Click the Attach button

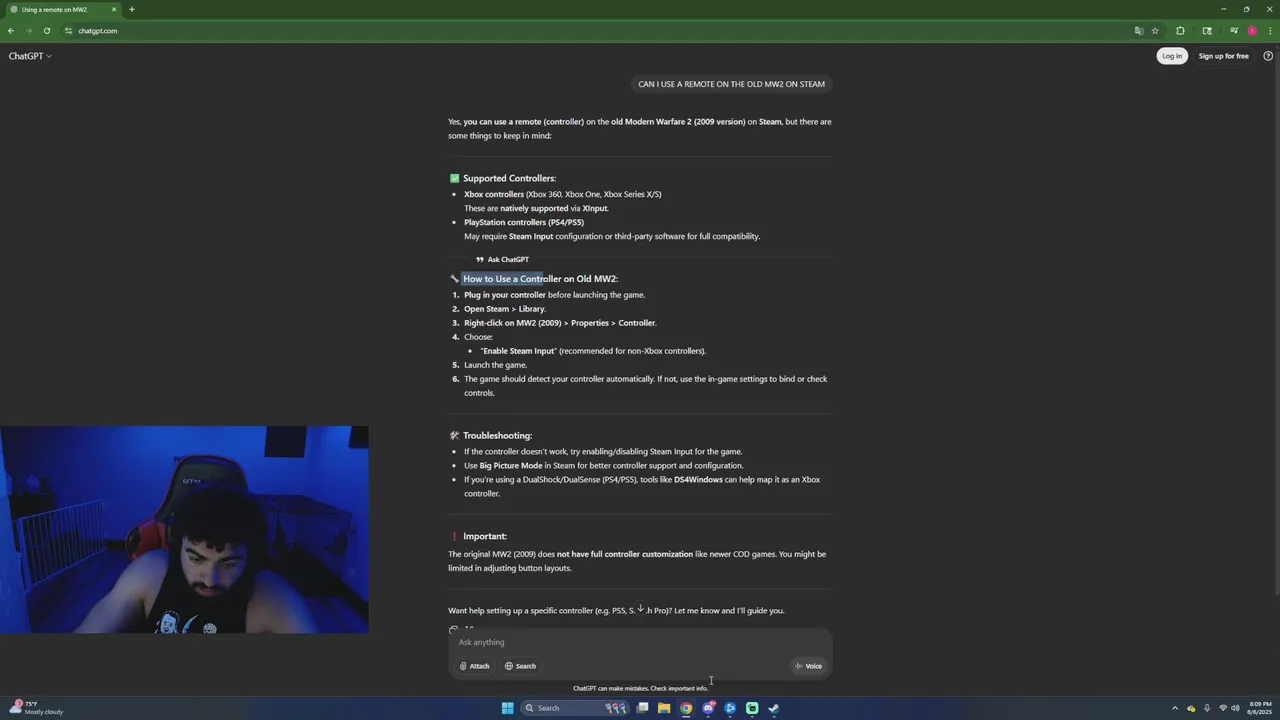(x=475, y=666)
